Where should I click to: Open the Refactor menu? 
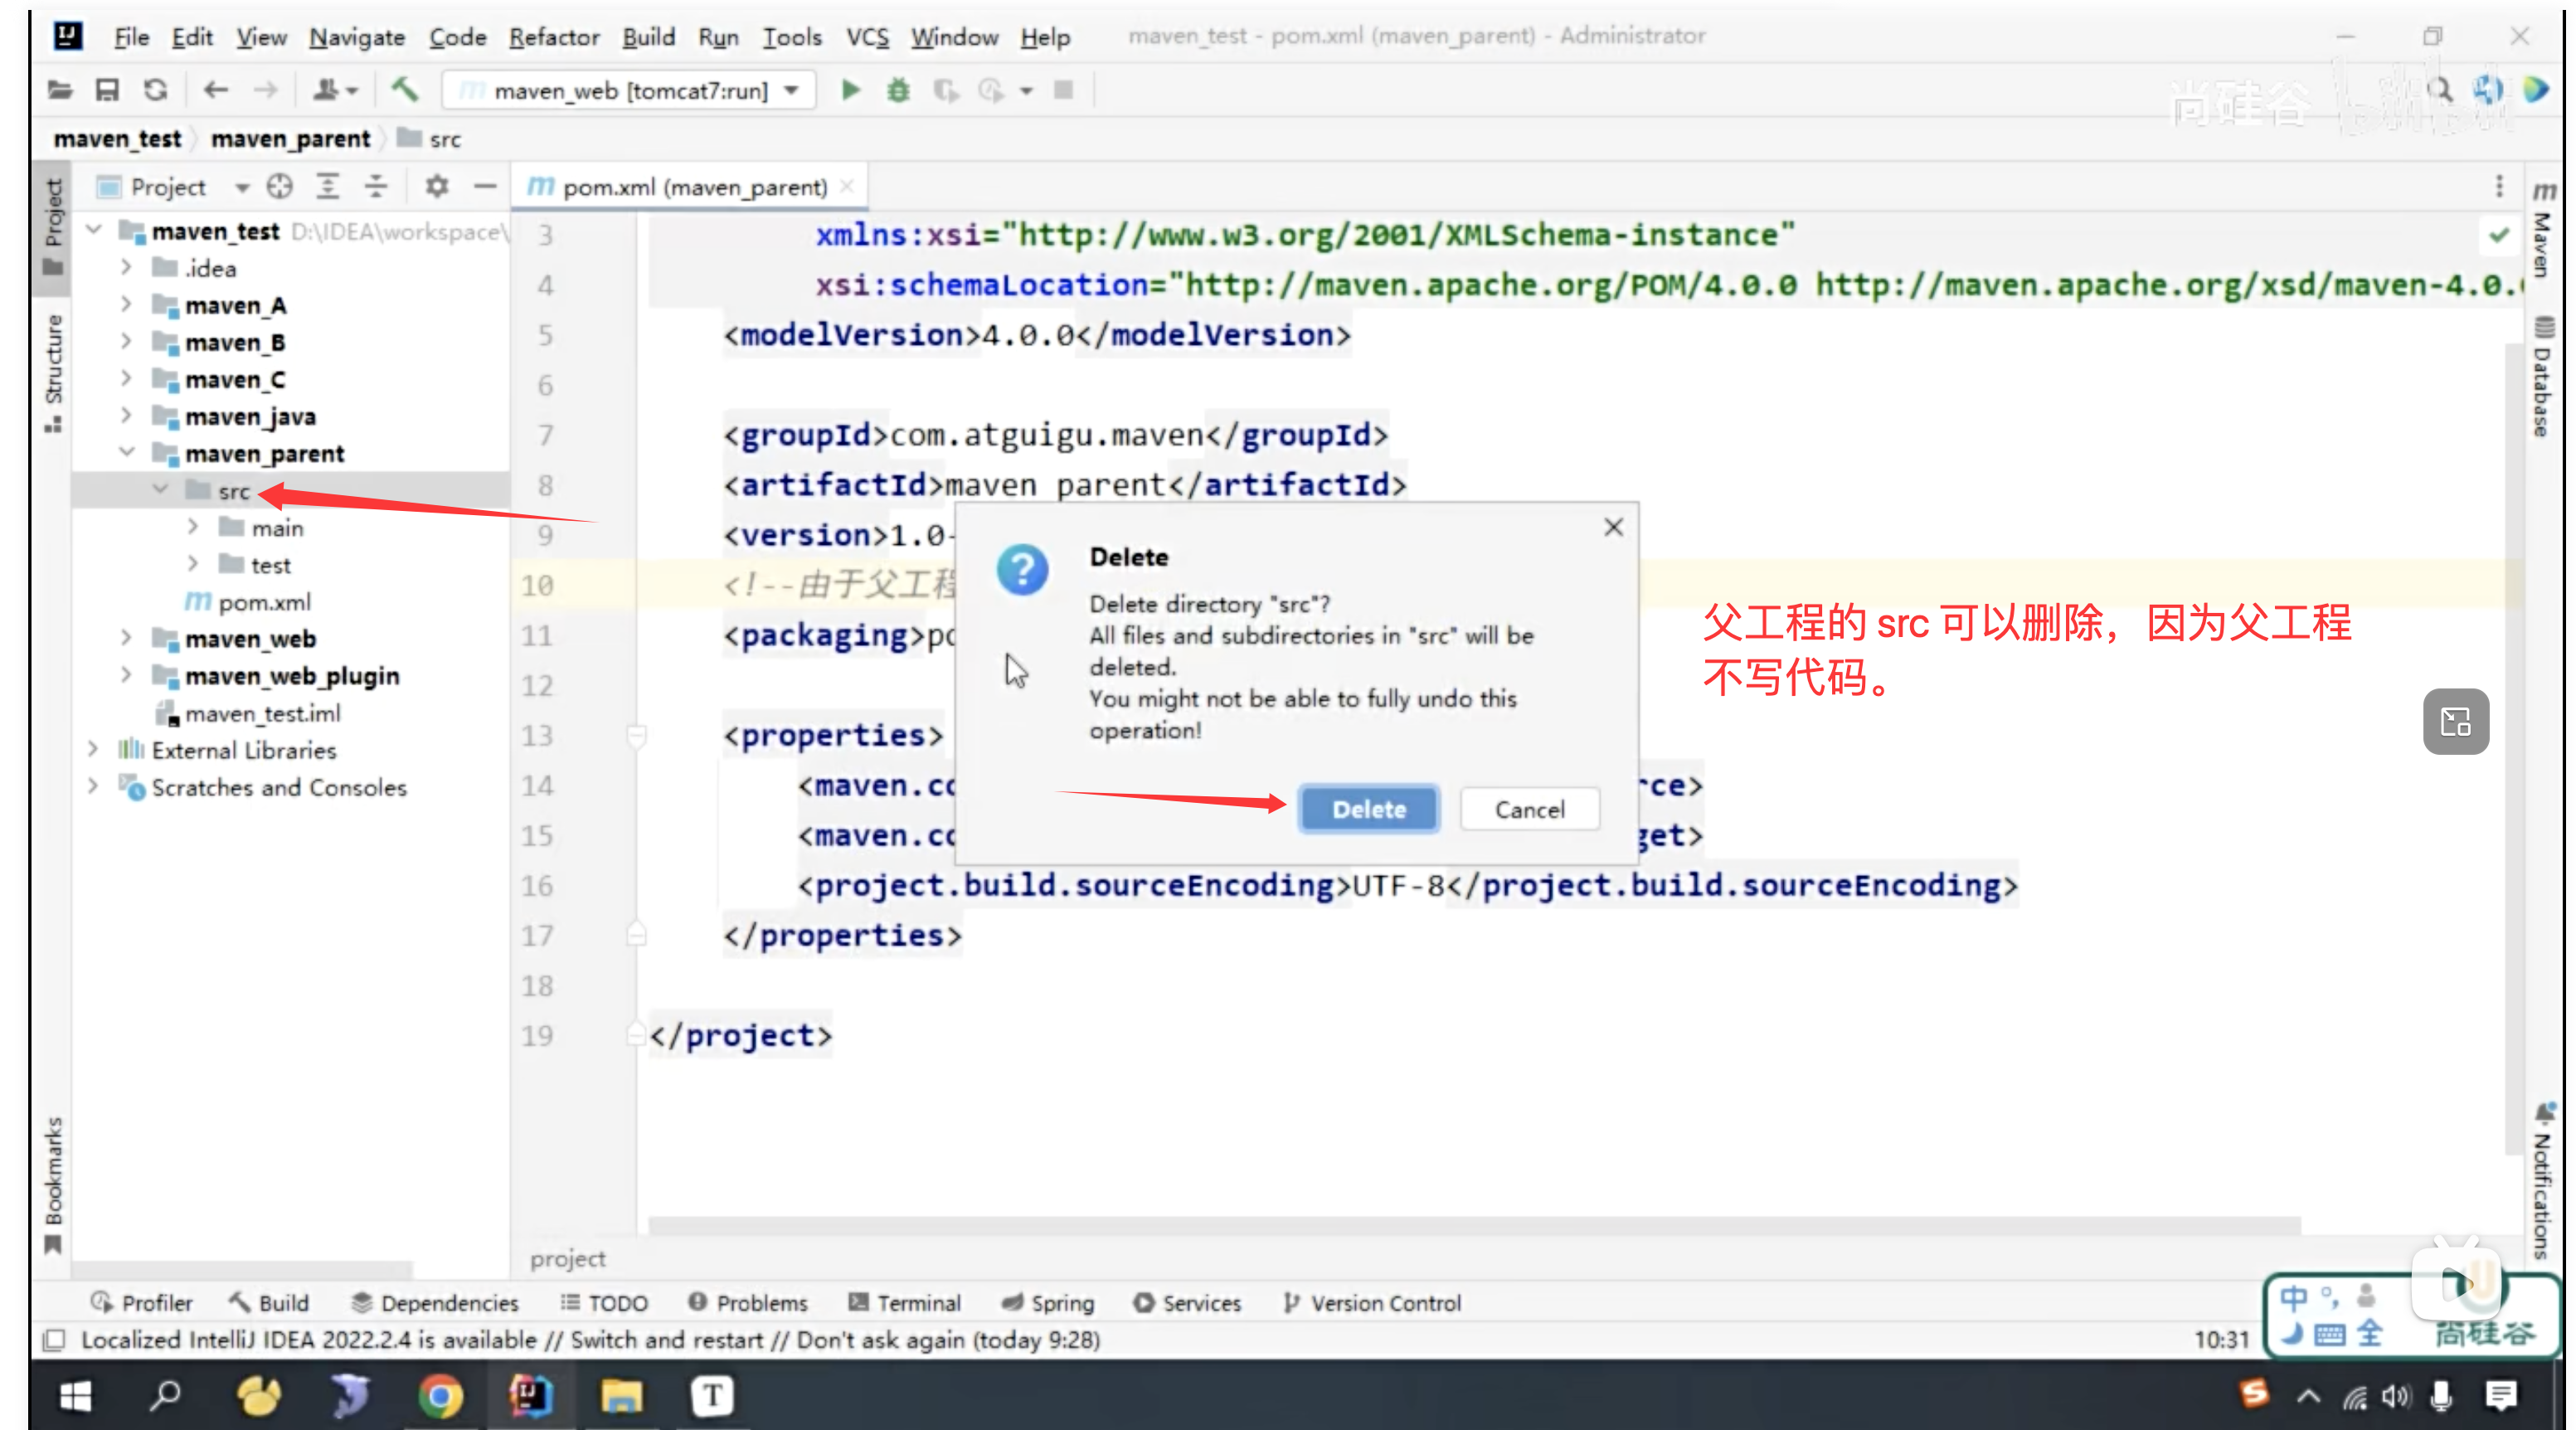(553, 37)
